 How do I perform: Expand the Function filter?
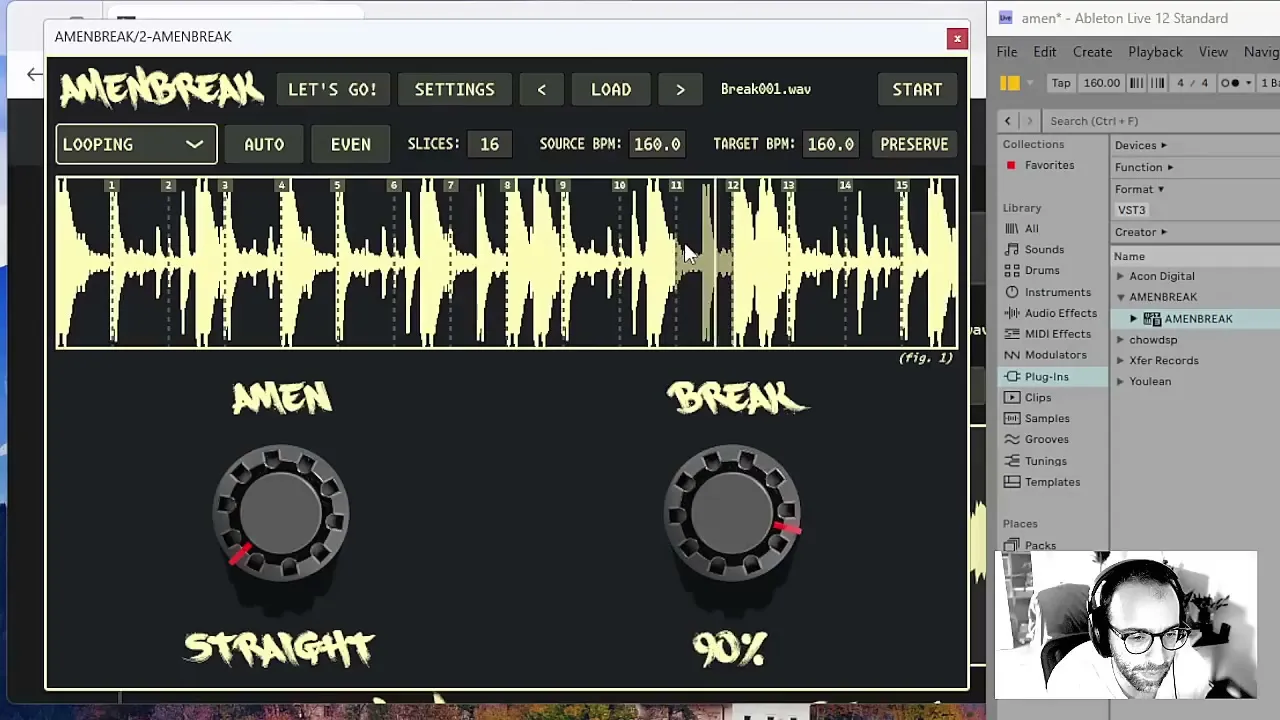pos(1144,168)
